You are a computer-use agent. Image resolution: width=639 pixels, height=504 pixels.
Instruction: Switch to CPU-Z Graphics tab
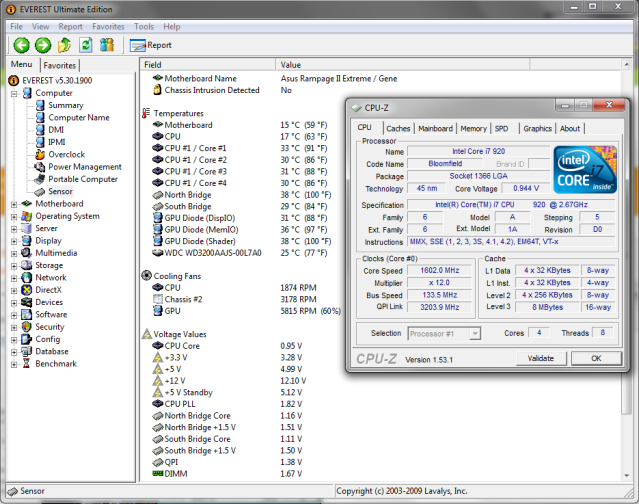(537, 128)
